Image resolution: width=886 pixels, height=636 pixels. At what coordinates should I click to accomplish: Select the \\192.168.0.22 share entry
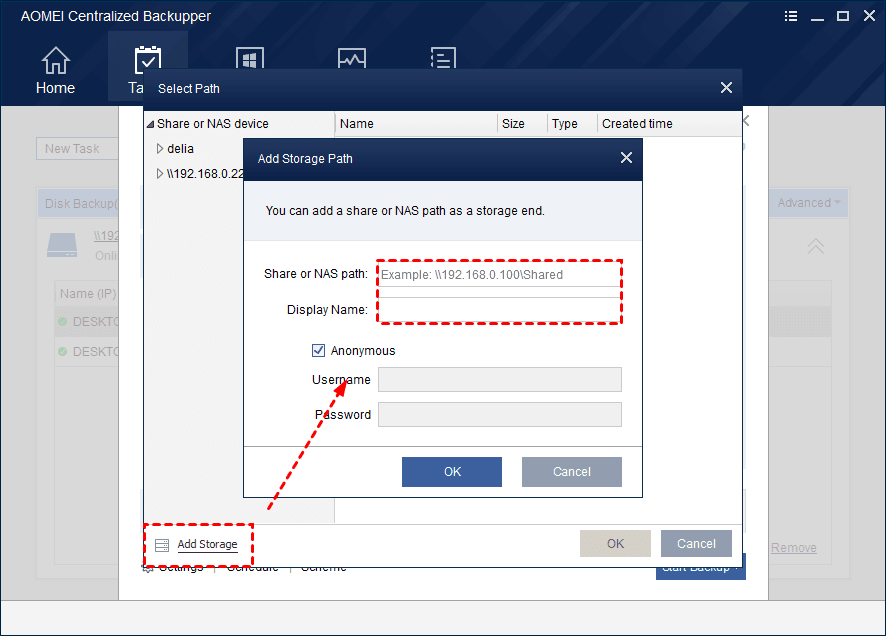205,173
